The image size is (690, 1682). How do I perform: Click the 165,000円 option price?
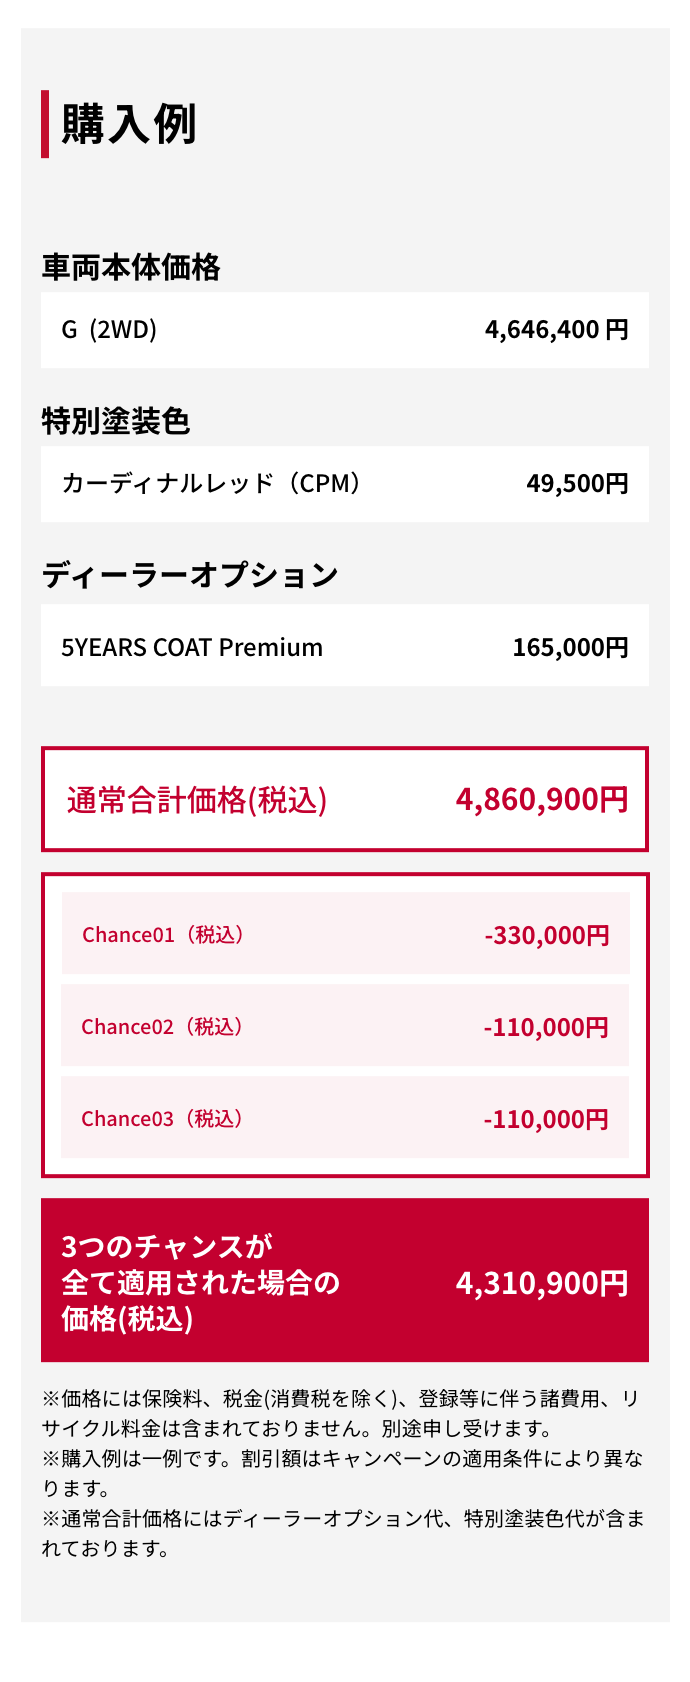pyautogui.click(x=570, y=648)
